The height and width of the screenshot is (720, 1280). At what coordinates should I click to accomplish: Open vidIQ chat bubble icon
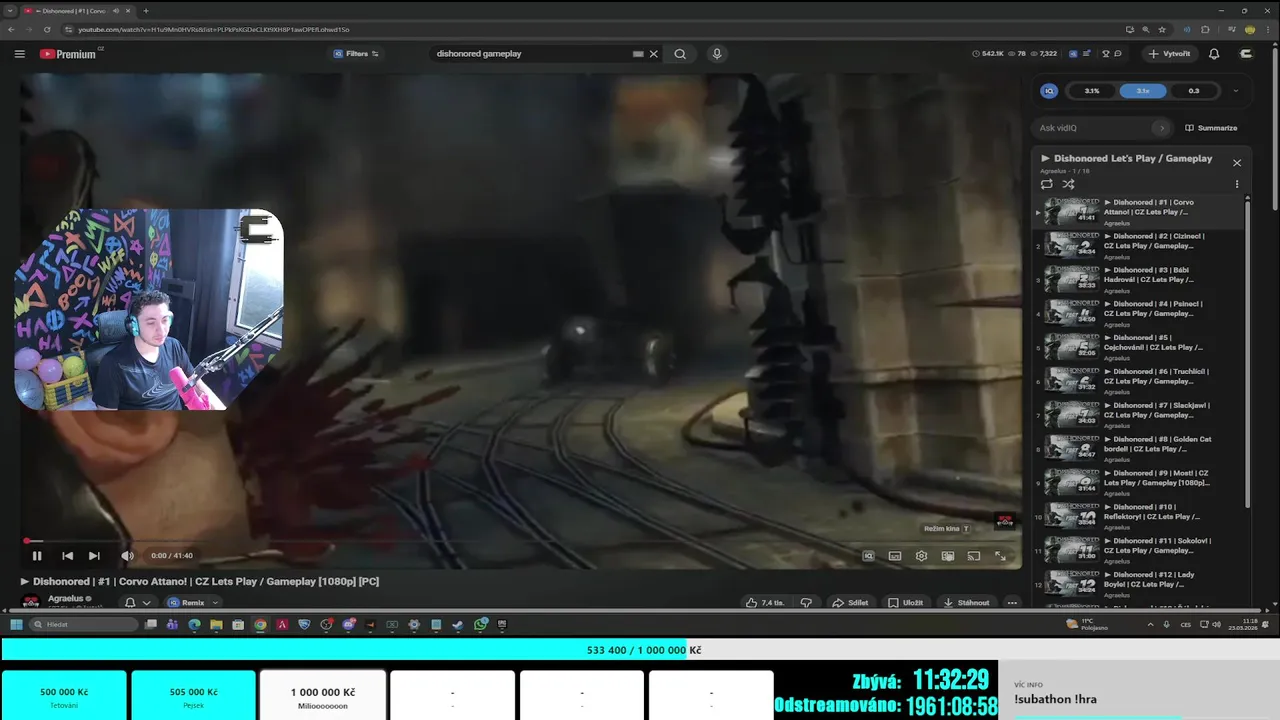[1118, 54]
